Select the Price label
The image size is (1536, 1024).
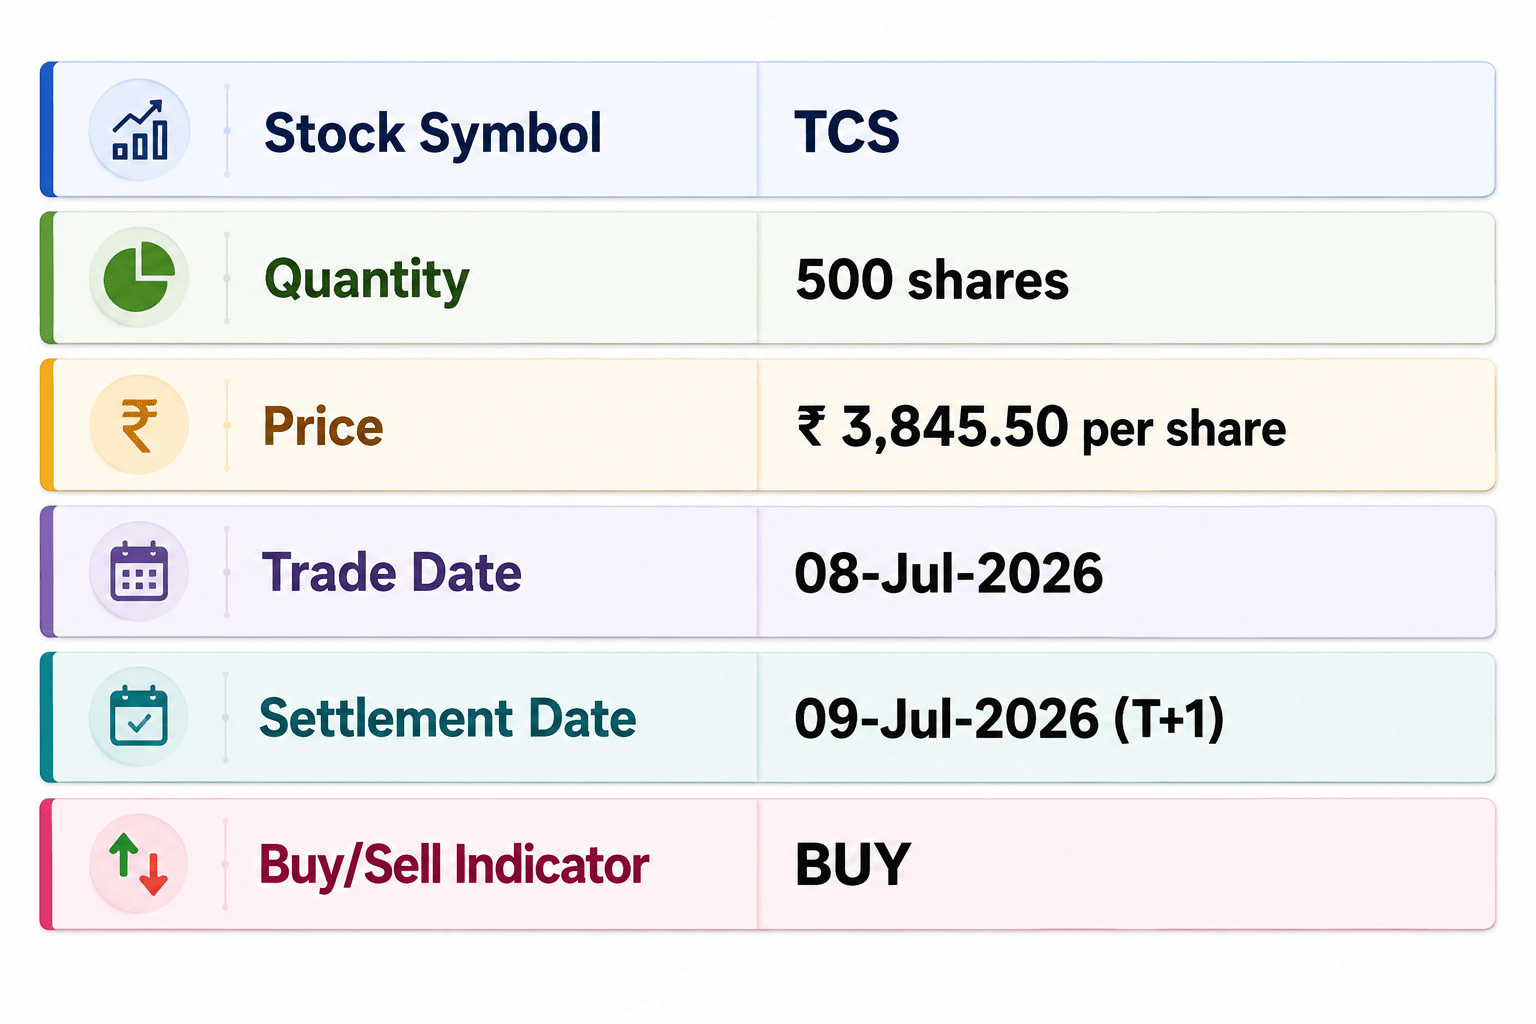click(323, 426)
